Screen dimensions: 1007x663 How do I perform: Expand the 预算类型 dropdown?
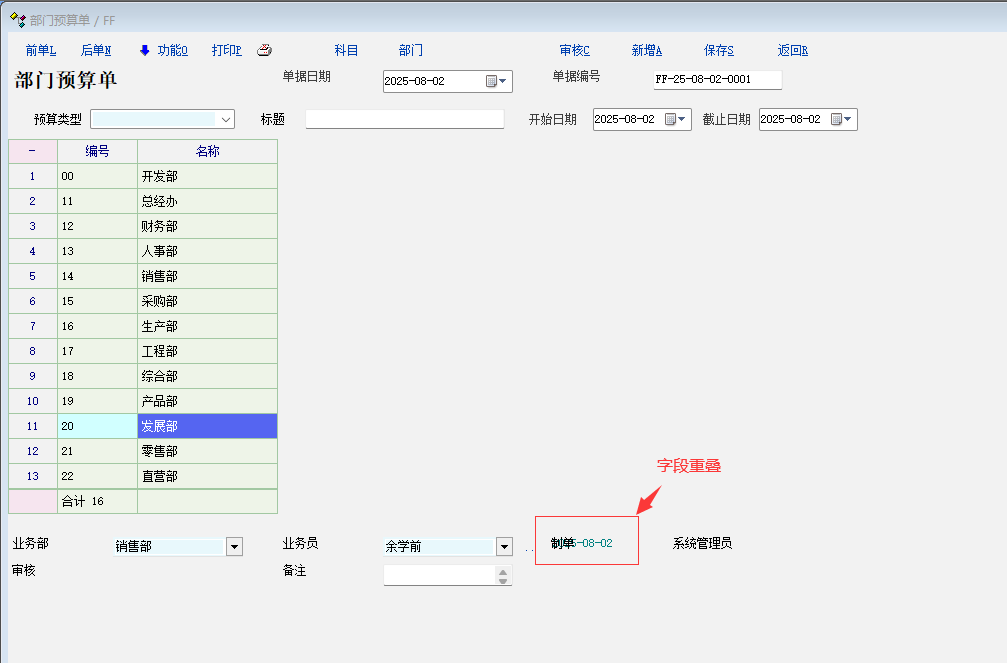pyautogui.click(x=226, y=120)
